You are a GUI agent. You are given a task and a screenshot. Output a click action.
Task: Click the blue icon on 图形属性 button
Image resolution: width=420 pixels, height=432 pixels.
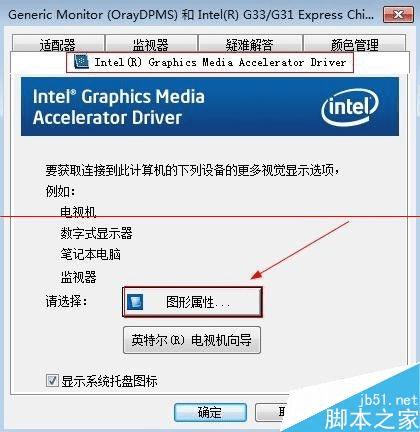tap(135, 302)
